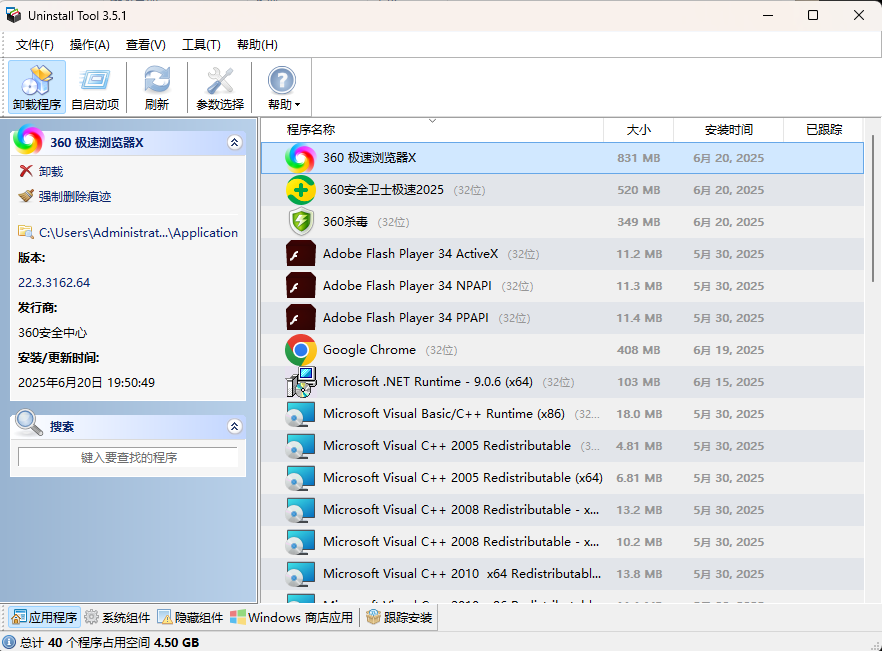Screen dimensions: 882x651
Task: Collapse the 搜索 search panel
Action: point(235,426)
